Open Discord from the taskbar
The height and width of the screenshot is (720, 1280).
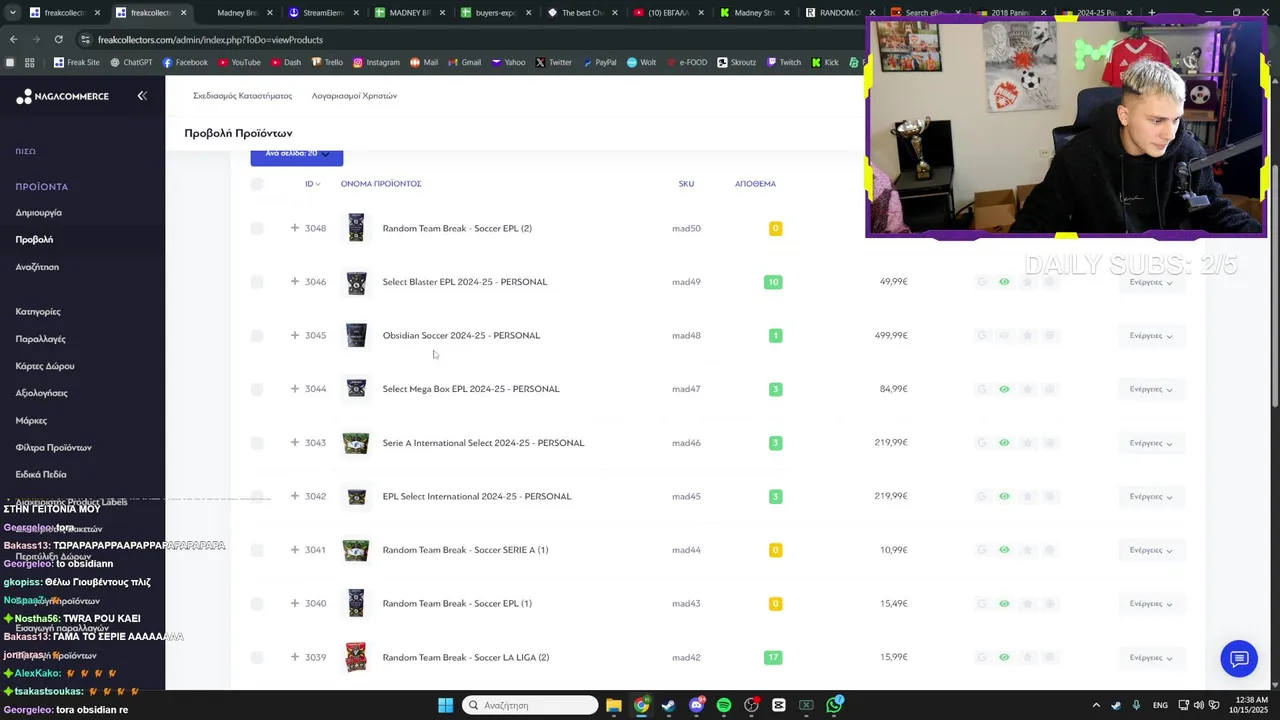[696, 705]
